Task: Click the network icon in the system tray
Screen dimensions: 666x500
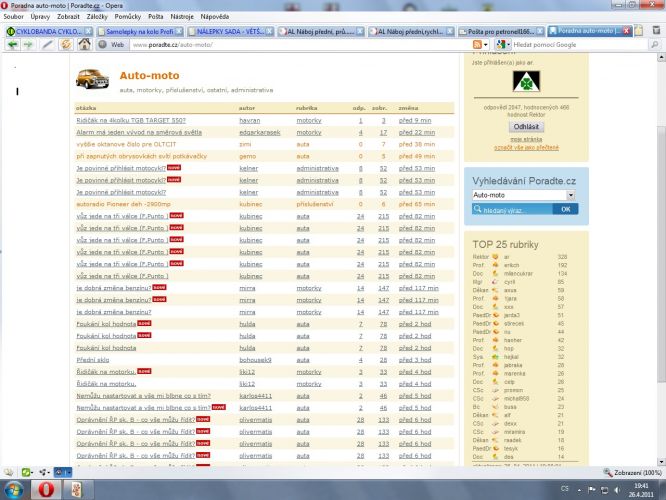Action: point(604,490)
